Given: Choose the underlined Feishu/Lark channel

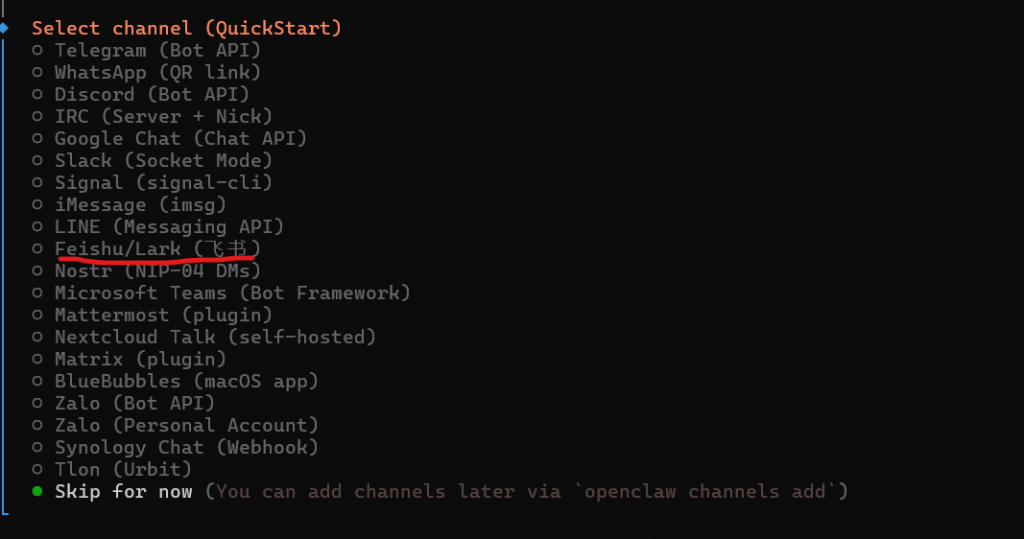Looking at the screenshot, I should click(x=157, y=248).
